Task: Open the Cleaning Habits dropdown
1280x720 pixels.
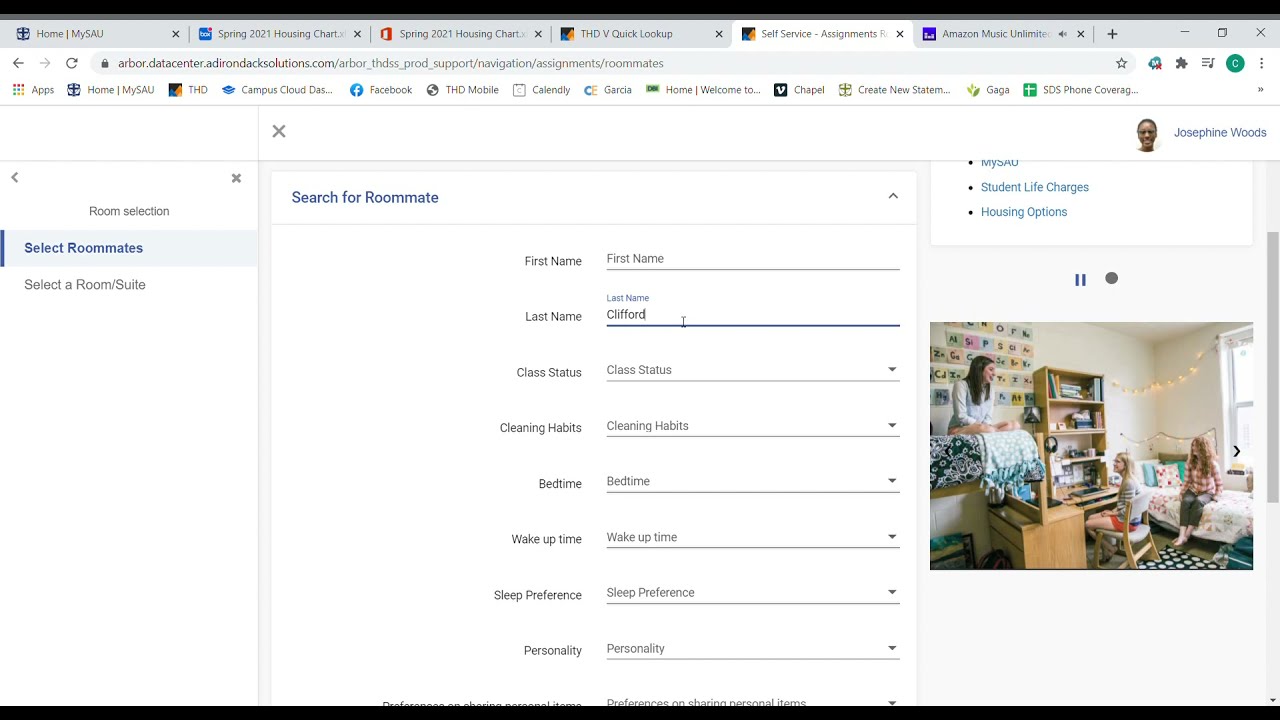Action: (x=752, y=426)
